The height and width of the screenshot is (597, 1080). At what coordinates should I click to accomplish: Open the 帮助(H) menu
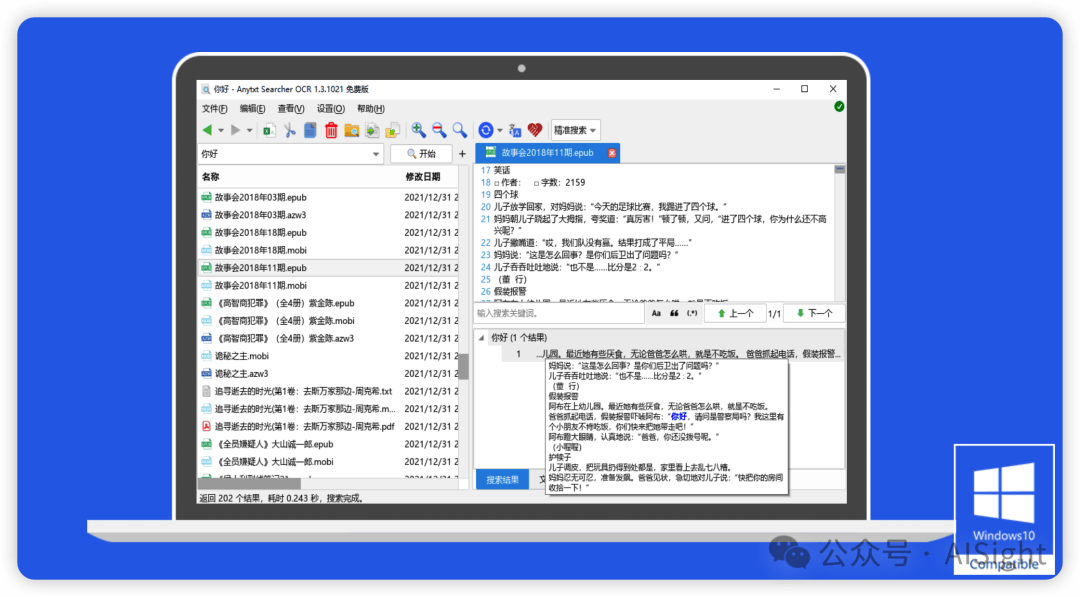tap(371, 109)
